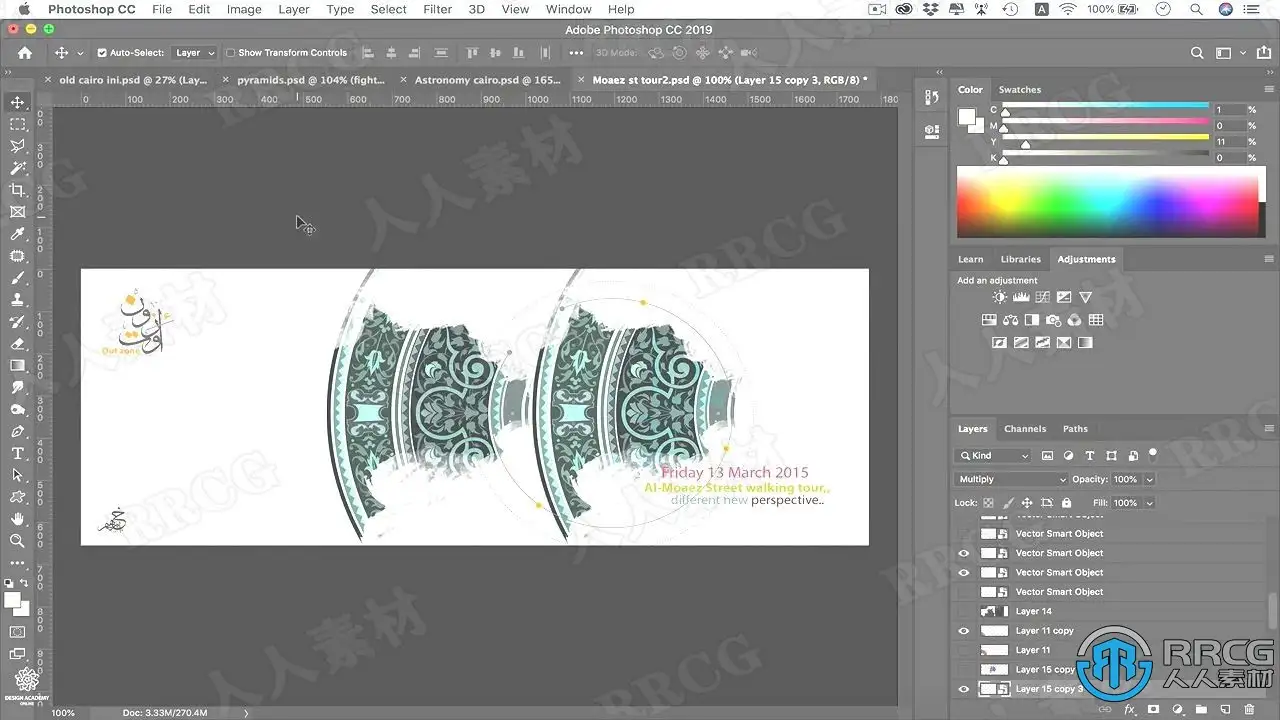Open the Select menu
This screenshot has width=1280, height=720.
click(x=389, y=9)
